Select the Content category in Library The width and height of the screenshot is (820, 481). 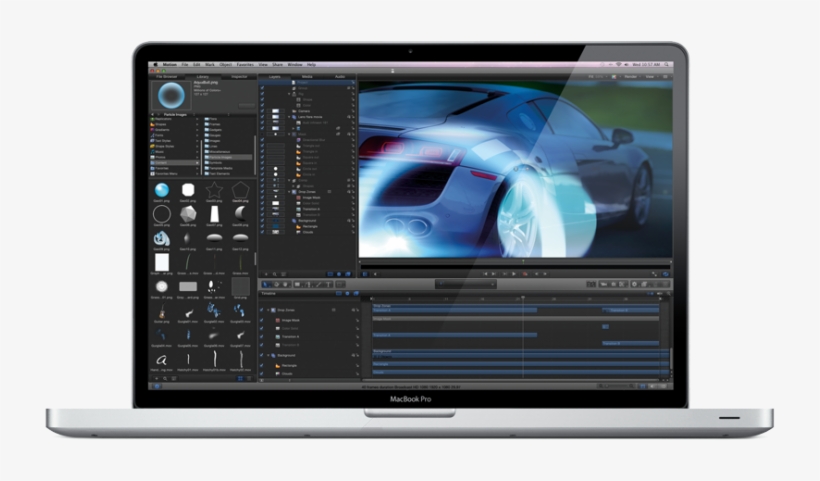pyautogui.click(x=175, y=163)
